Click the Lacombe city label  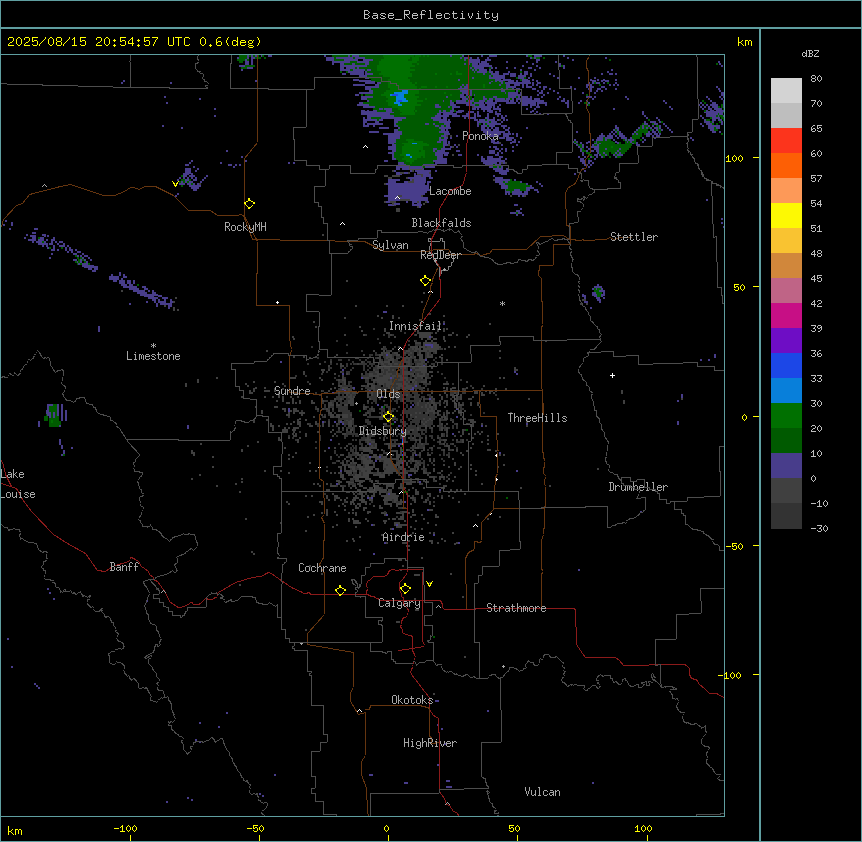tap(450, 191)
